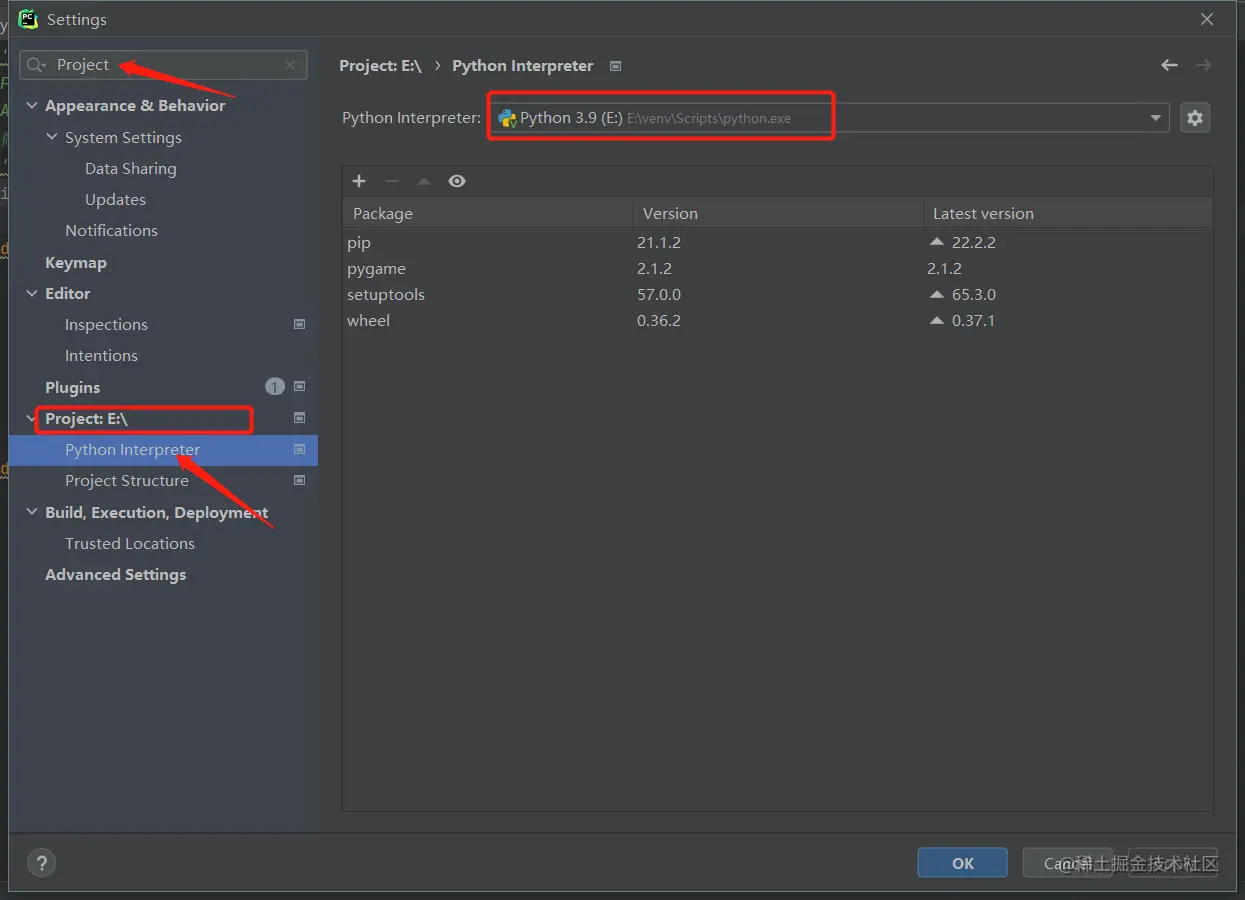The height and width of the screenshot is (900, 1245).
Task: Click wheel installed version 0.36.2
Action: 658,320
